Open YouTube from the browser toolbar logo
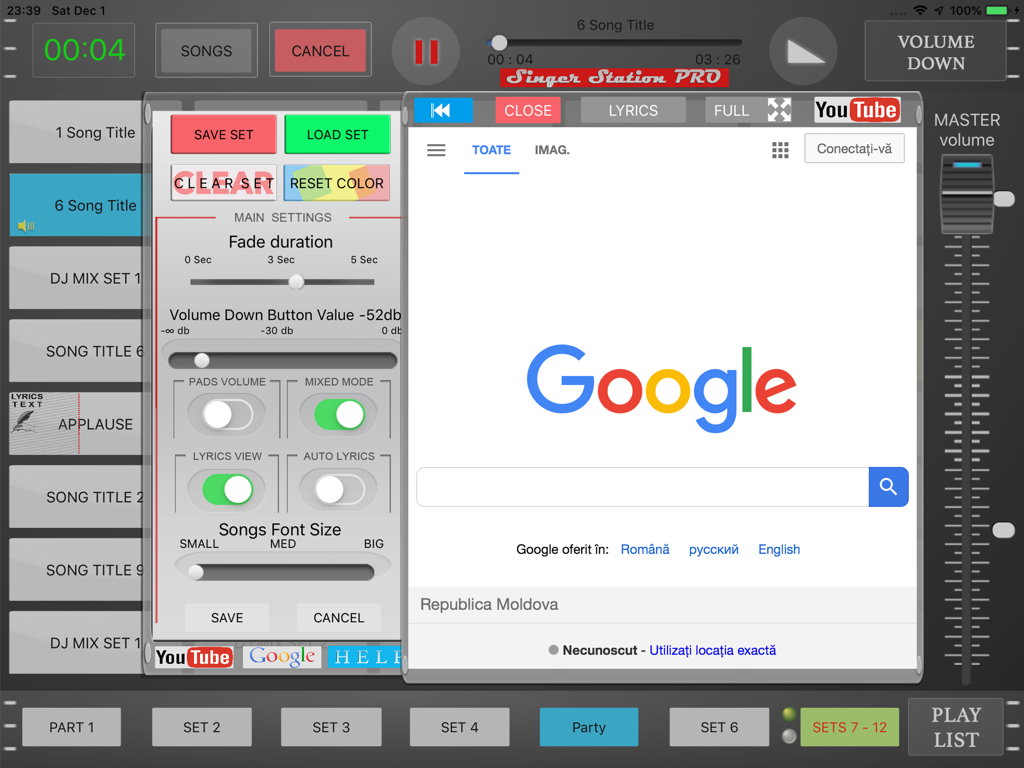1024x768 pixels. pos(856,110)
